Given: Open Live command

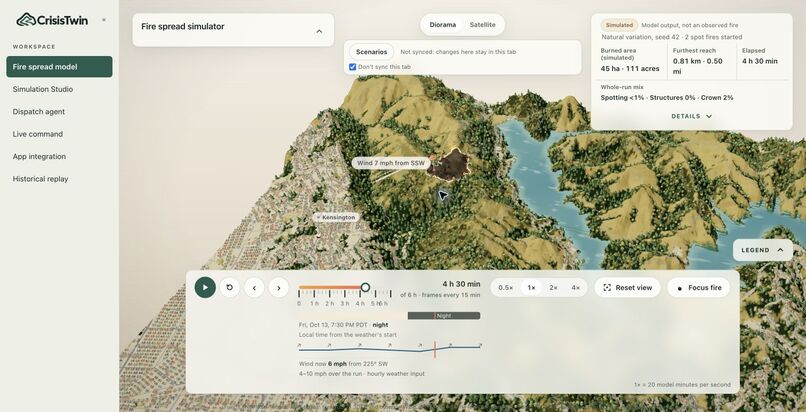Looking at the screenshot, I should (59, 134).
